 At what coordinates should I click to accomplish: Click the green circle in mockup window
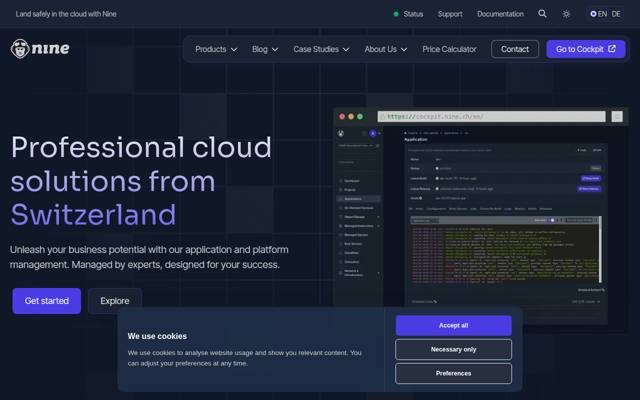coord(360,117)
